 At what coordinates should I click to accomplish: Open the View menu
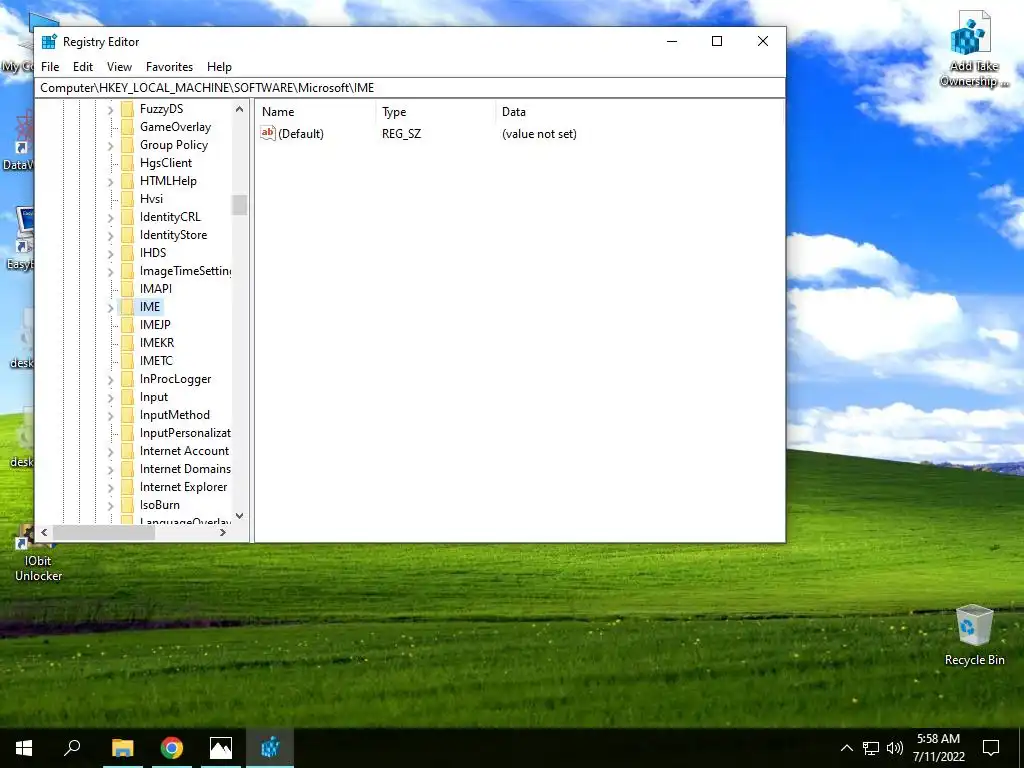click(120, 67)
